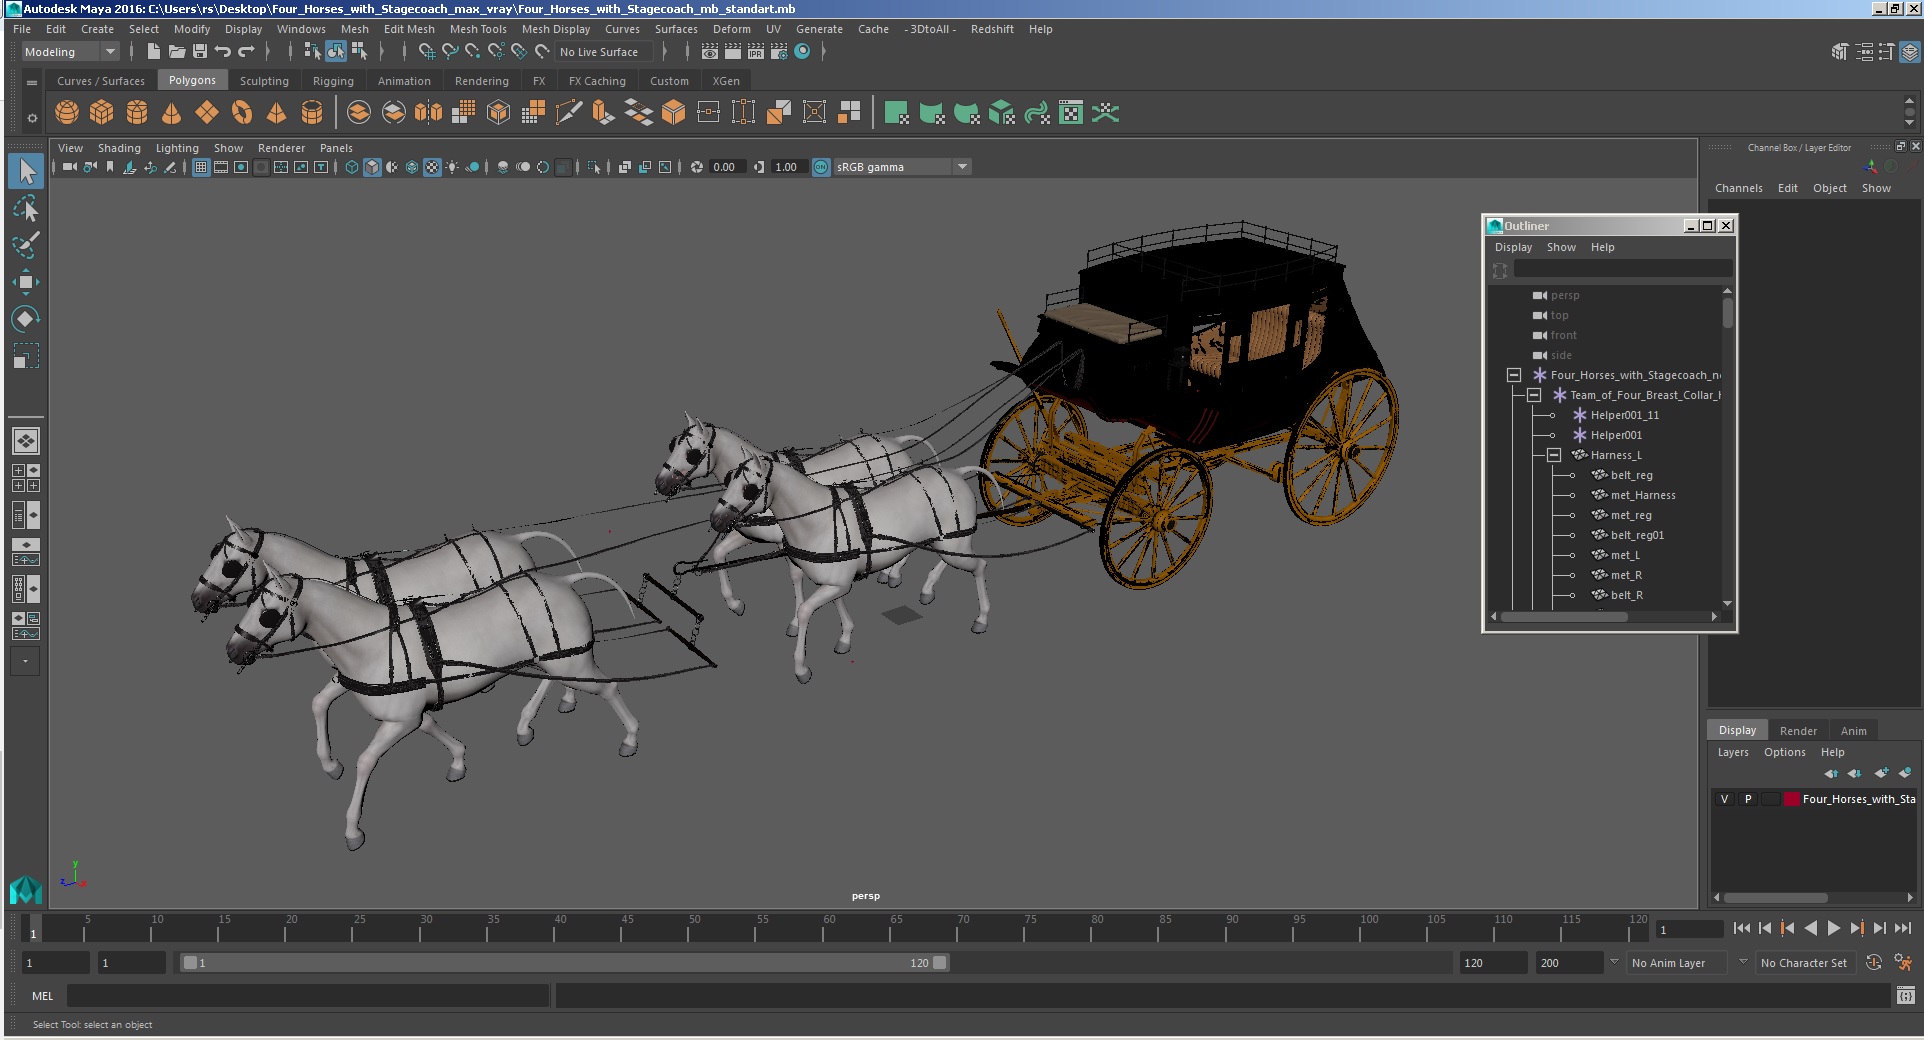Create a polygon sphere from shelf
The width and height of the screenshot is (1924, 1040).
67,113
